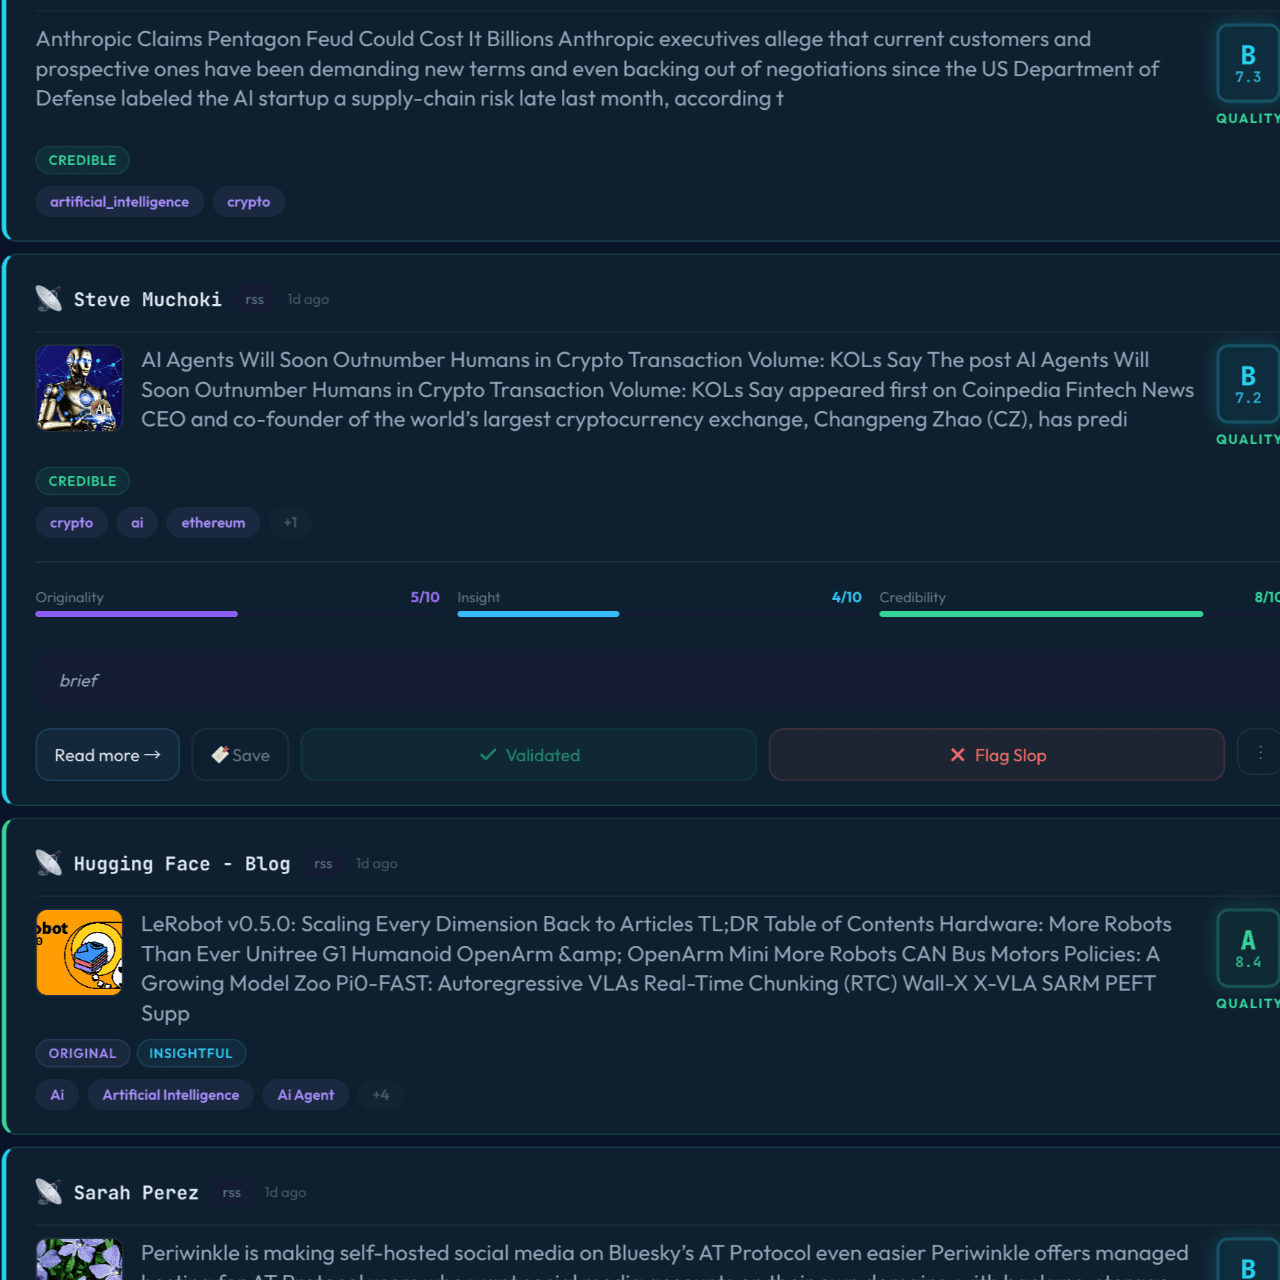The width and height of the screenshot is (1280, 1280).
Task: Expand the +1 hidden tags
Action: (290, 522)
